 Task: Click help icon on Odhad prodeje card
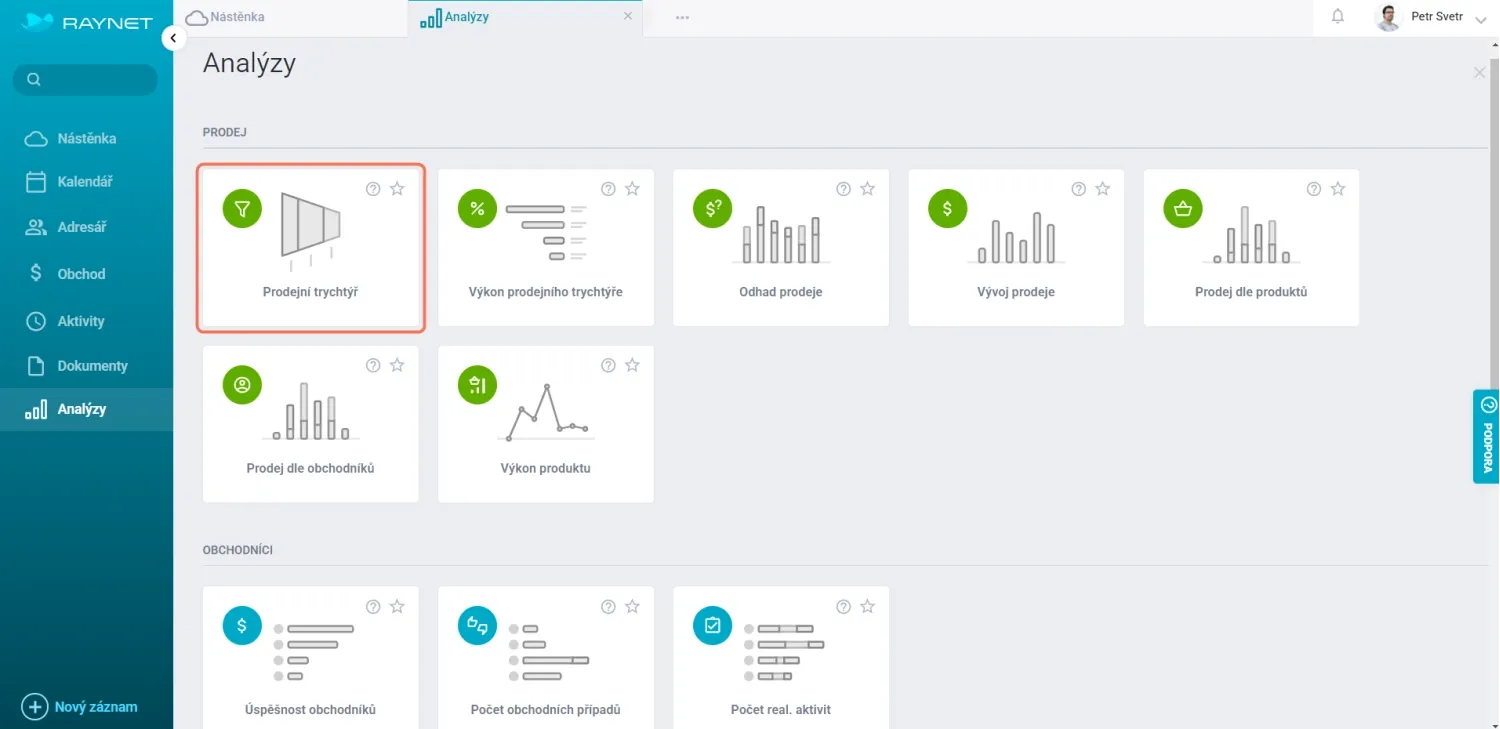(x=843, y=189)
